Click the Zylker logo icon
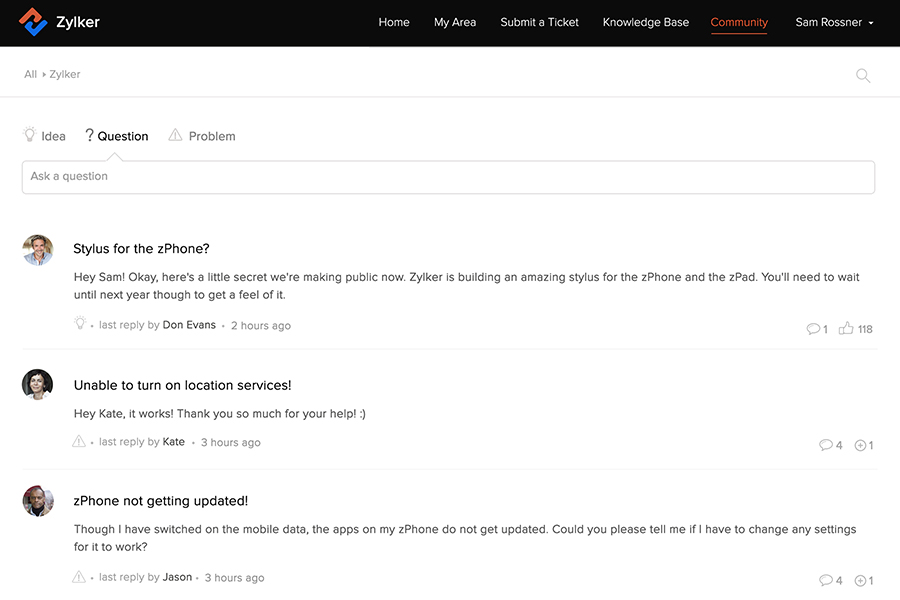Screen dimensions: 900x600 (x=33, y=22)
